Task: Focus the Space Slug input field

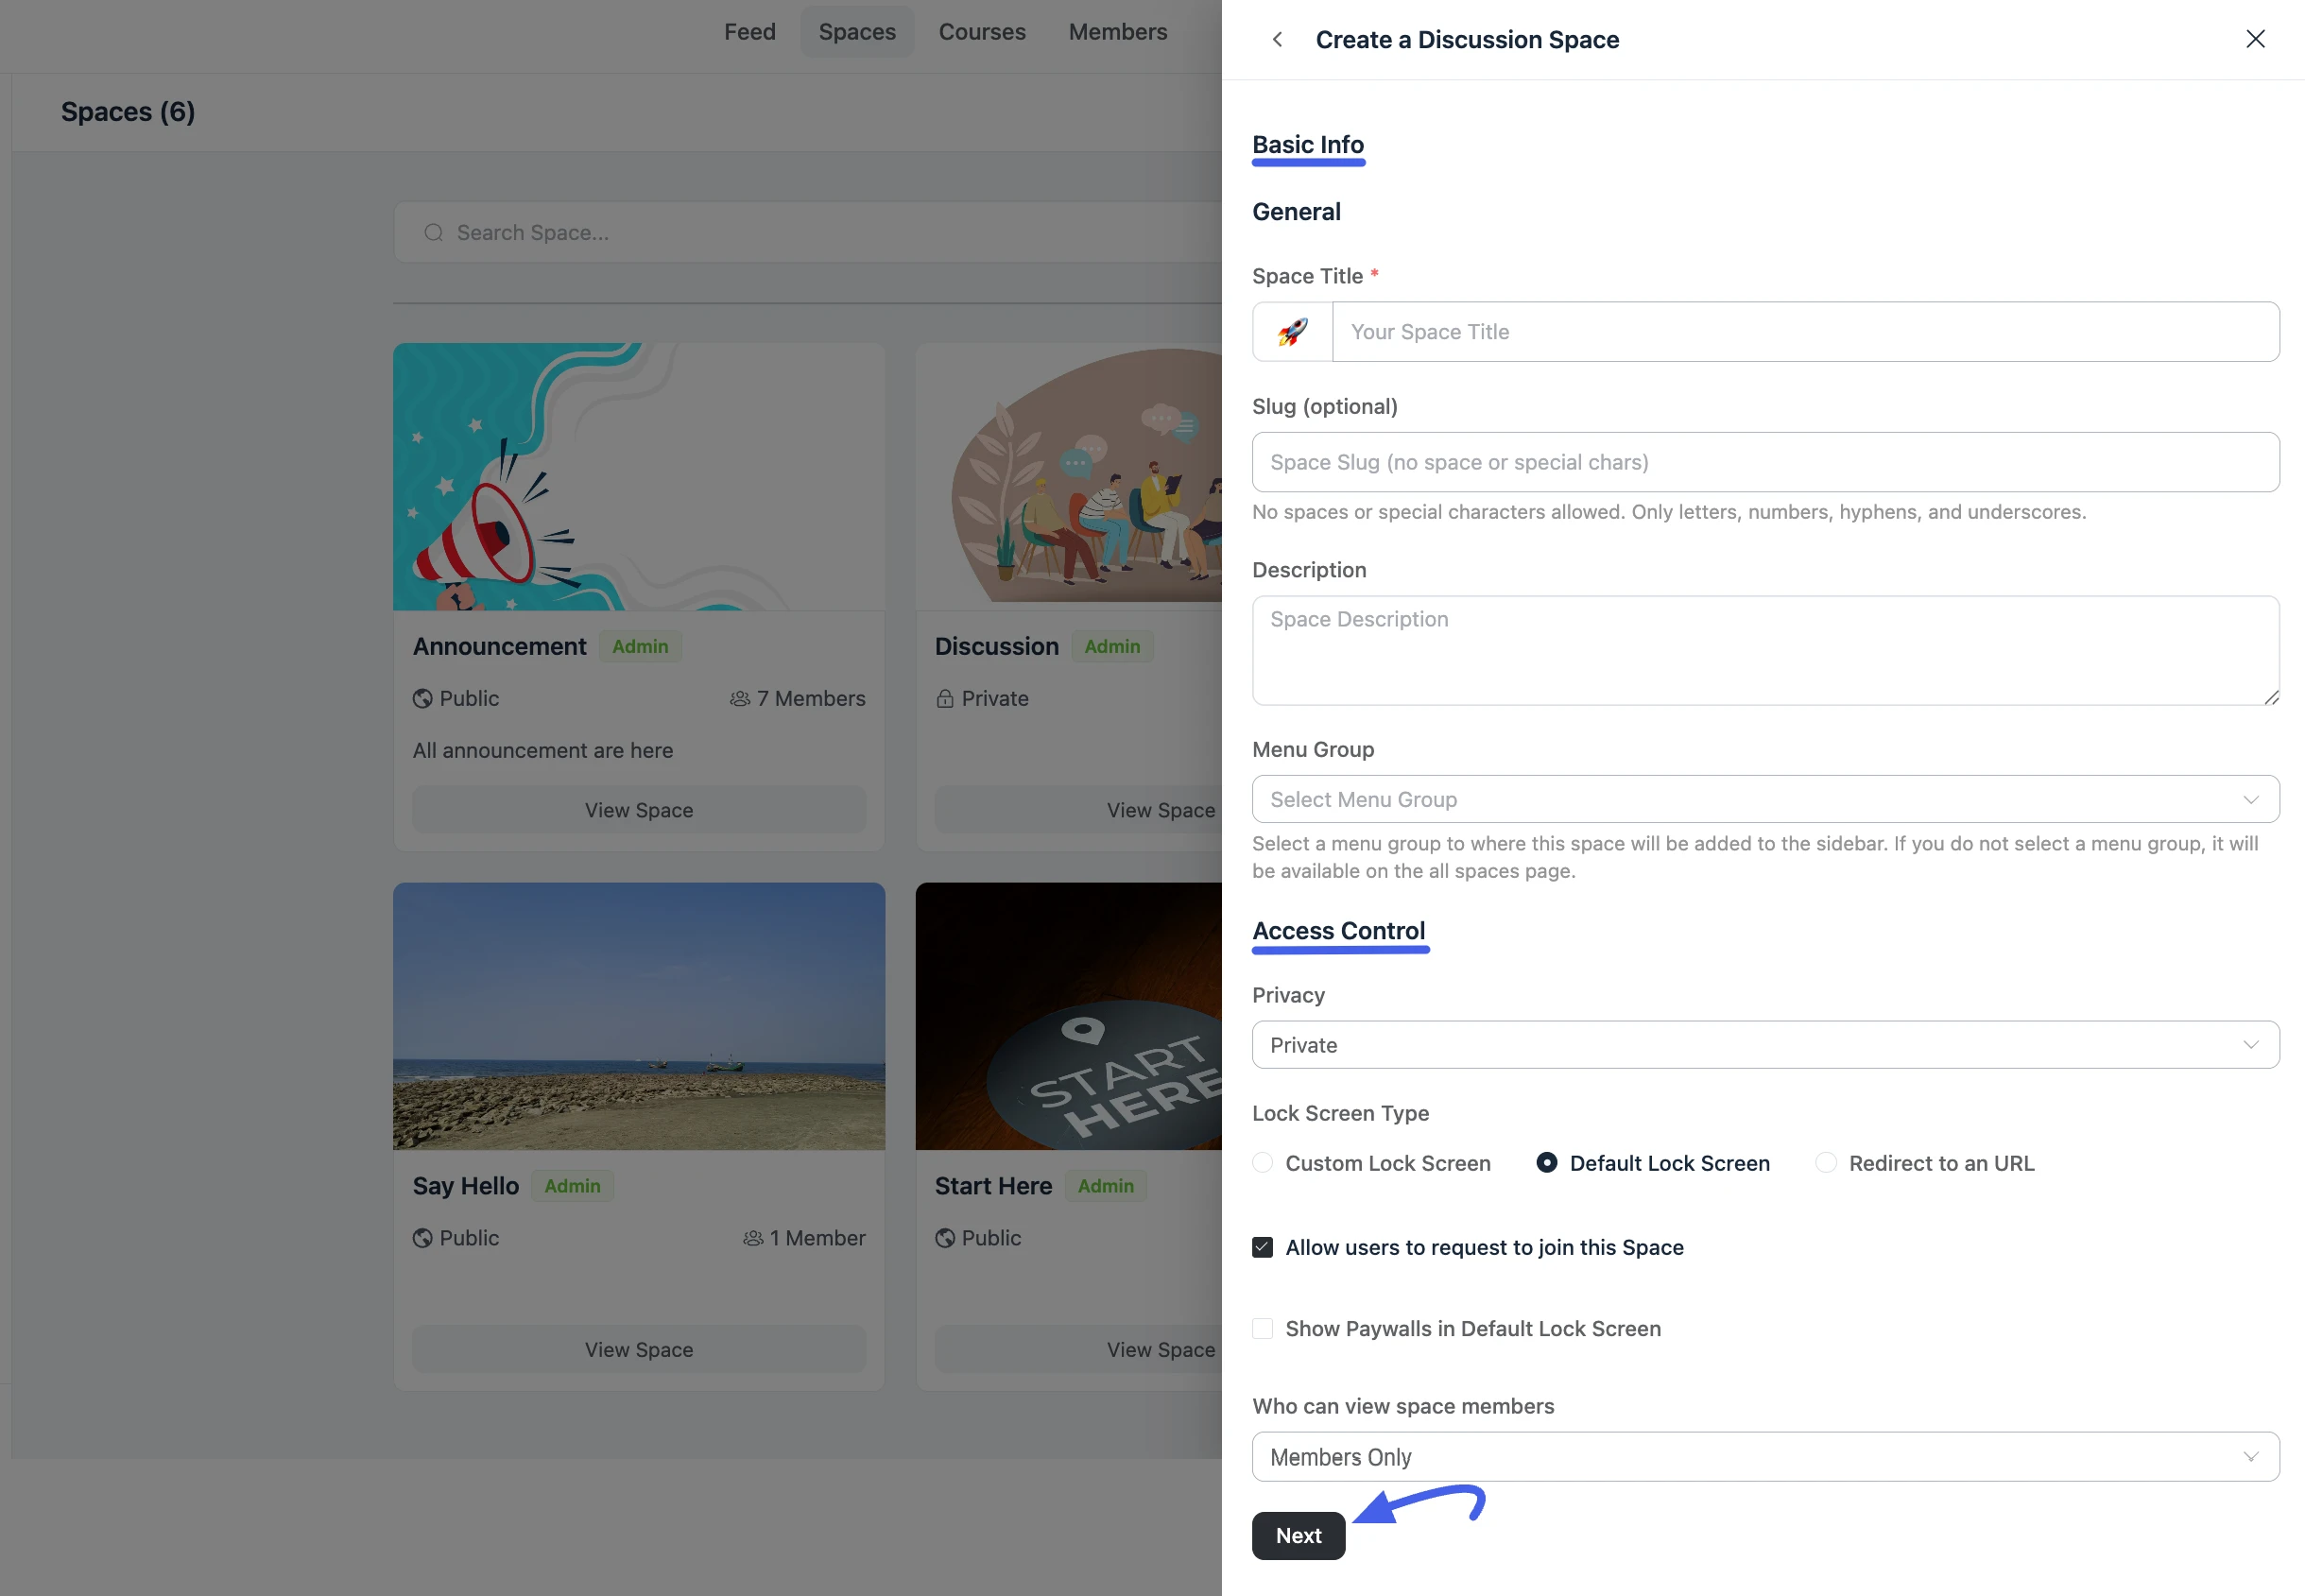Action: pos(1765,462)
